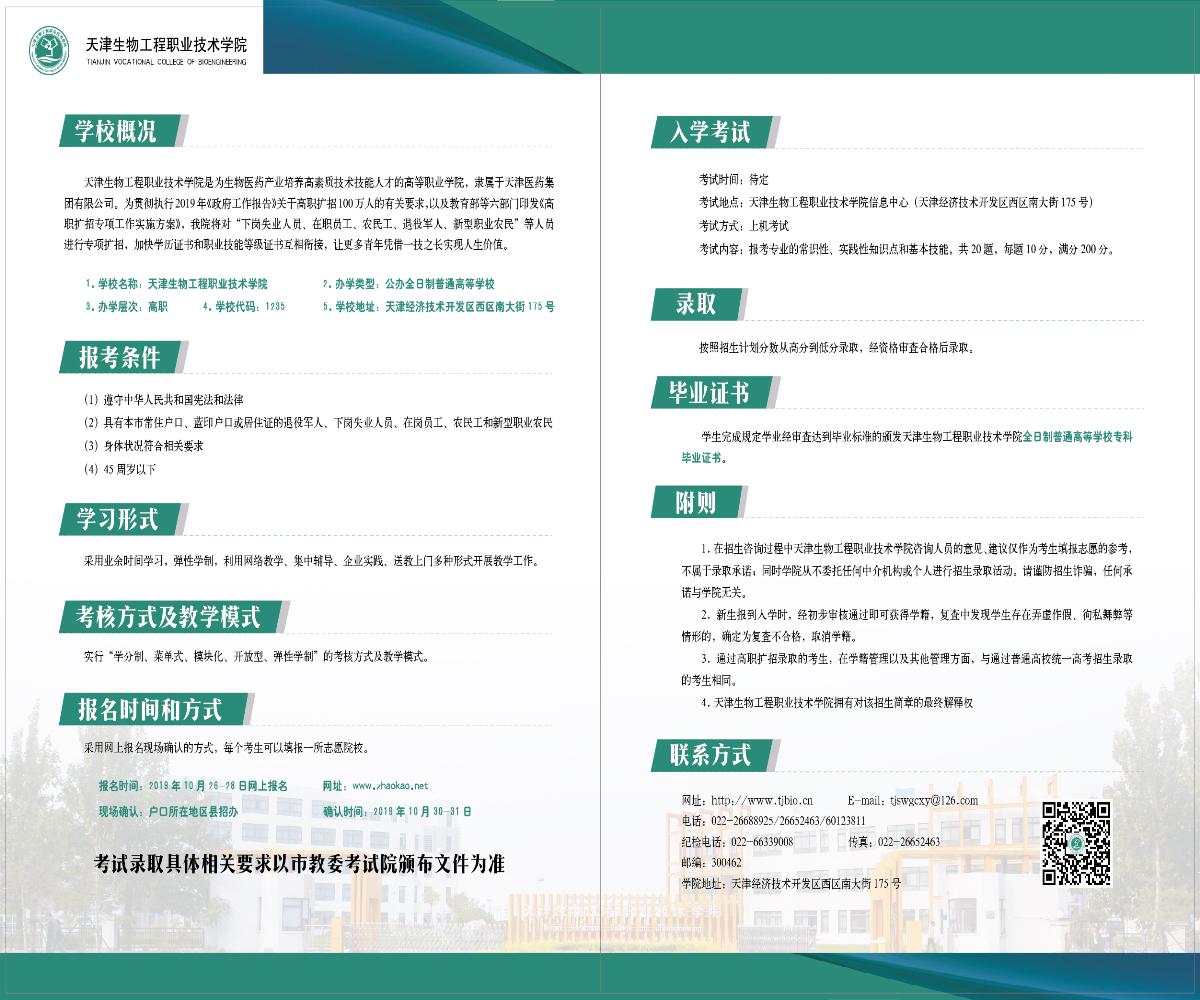Select the 考核方式及教学模式 section heading

(x=168, y=616)
